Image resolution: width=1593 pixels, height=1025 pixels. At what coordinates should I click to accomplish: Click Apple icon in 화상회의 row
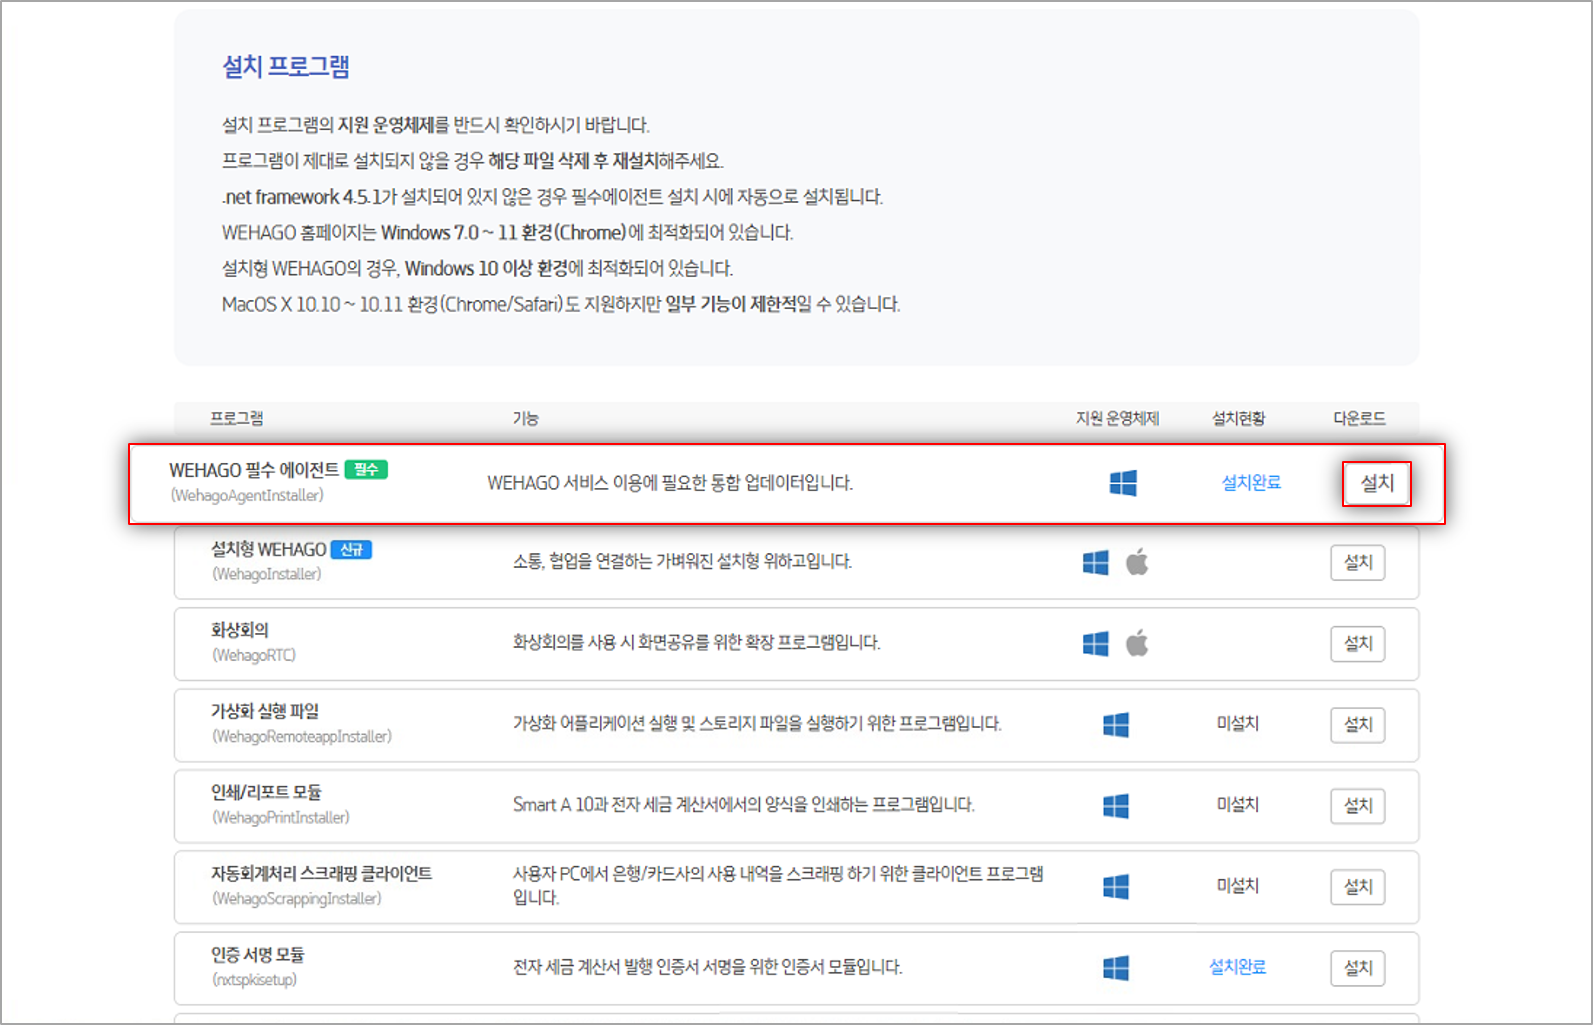(x=1137, y=643)
